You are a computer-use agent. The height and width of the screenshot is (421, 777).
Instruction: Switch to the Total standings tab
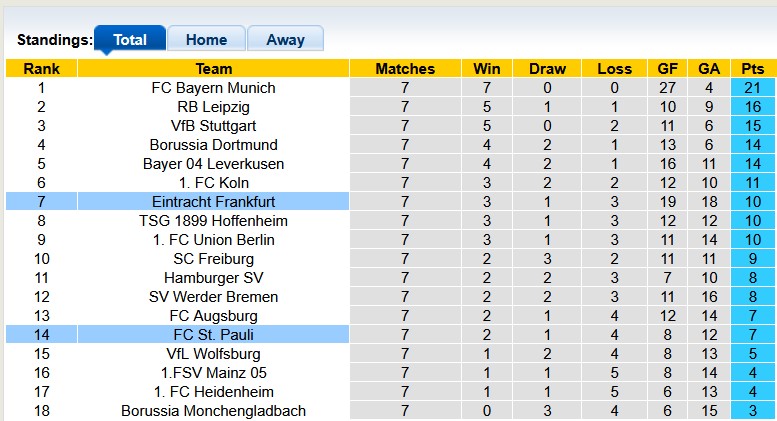point(130,40)
